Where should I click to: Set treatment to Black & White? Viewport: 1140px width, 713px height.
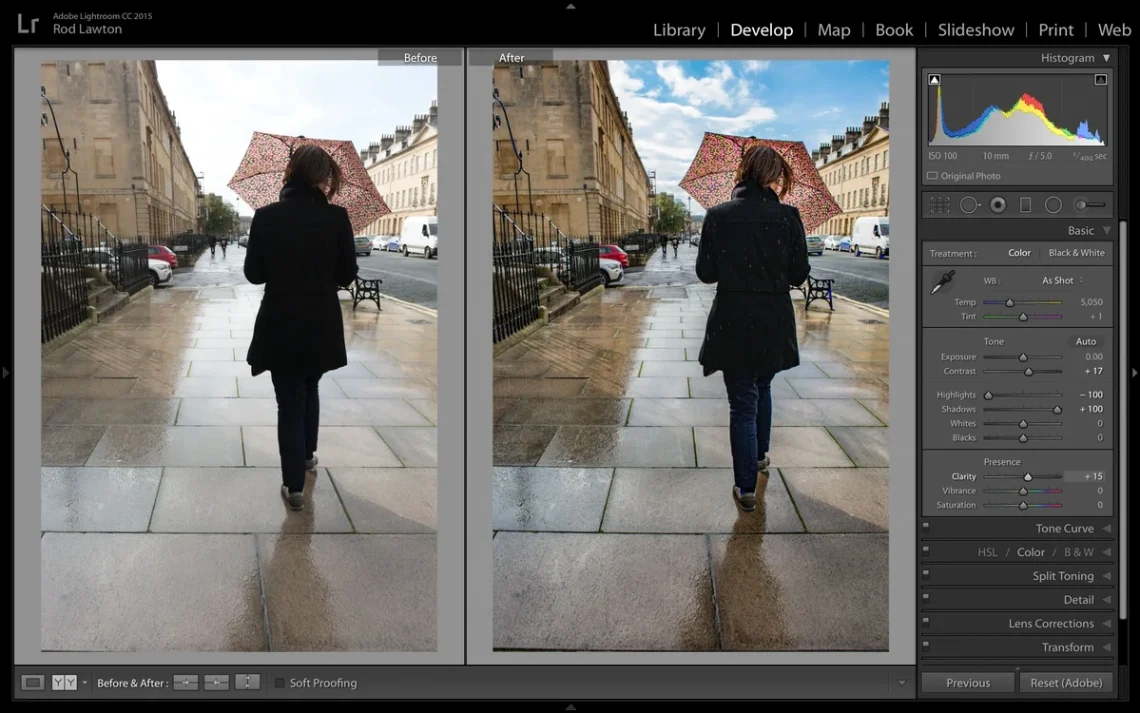1076,253
